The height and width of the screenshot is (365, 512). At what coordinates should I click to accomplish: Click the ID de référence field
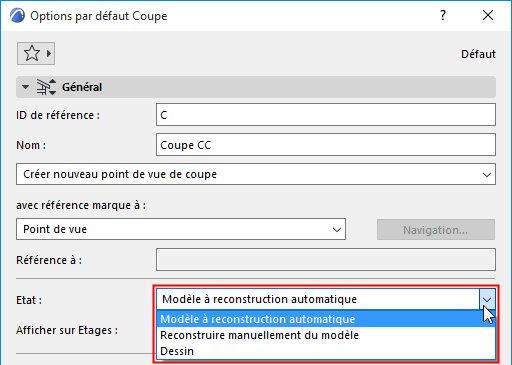(326, 115)
